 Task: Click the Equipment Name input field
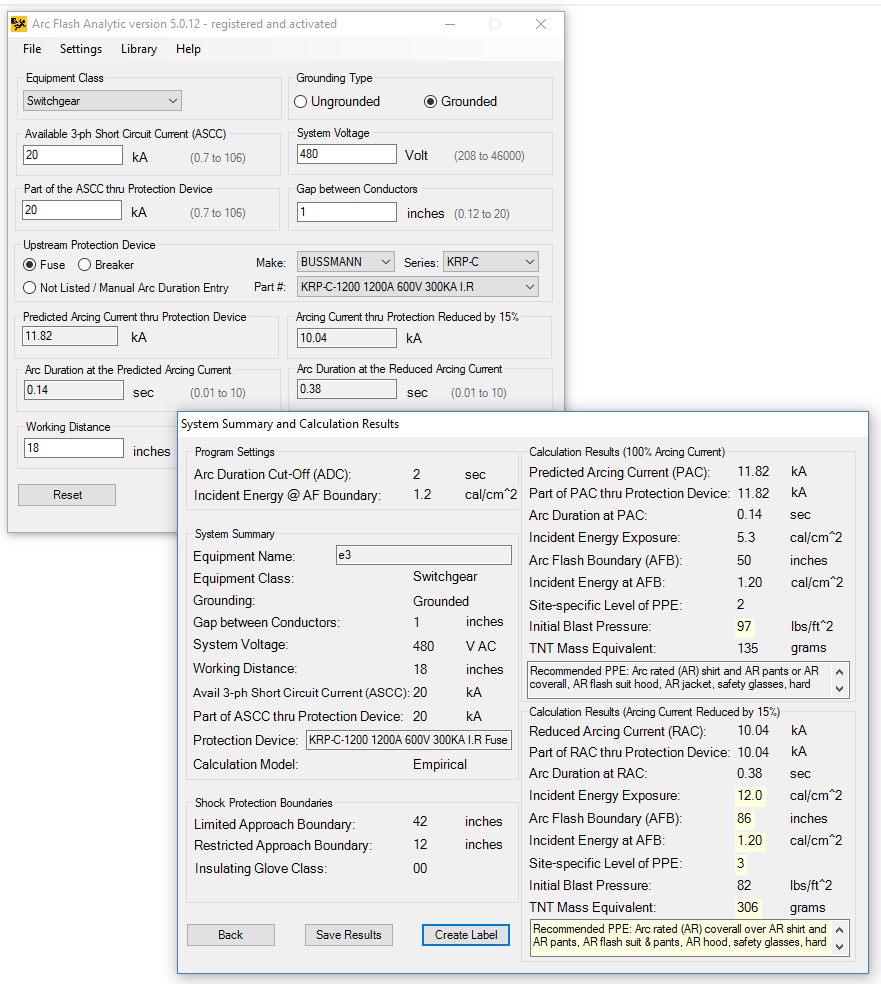[x=423, y=556]
